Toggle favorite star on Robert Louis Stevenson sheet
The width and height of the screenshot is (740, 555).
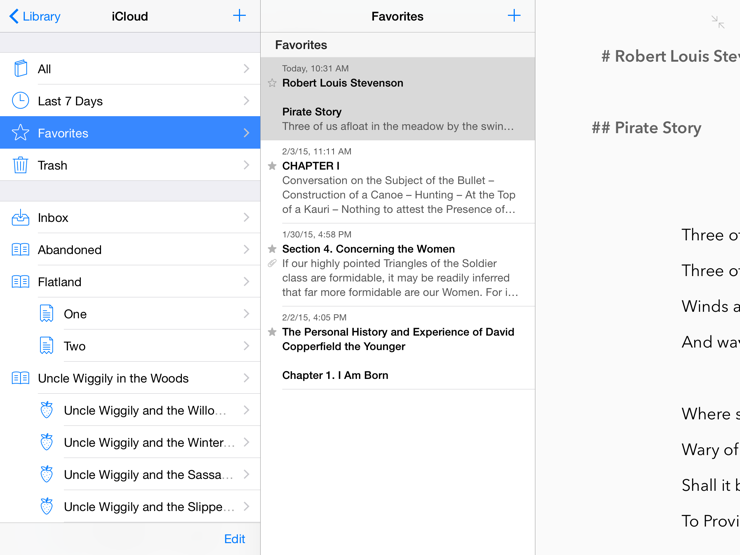[x=272, y=83]
